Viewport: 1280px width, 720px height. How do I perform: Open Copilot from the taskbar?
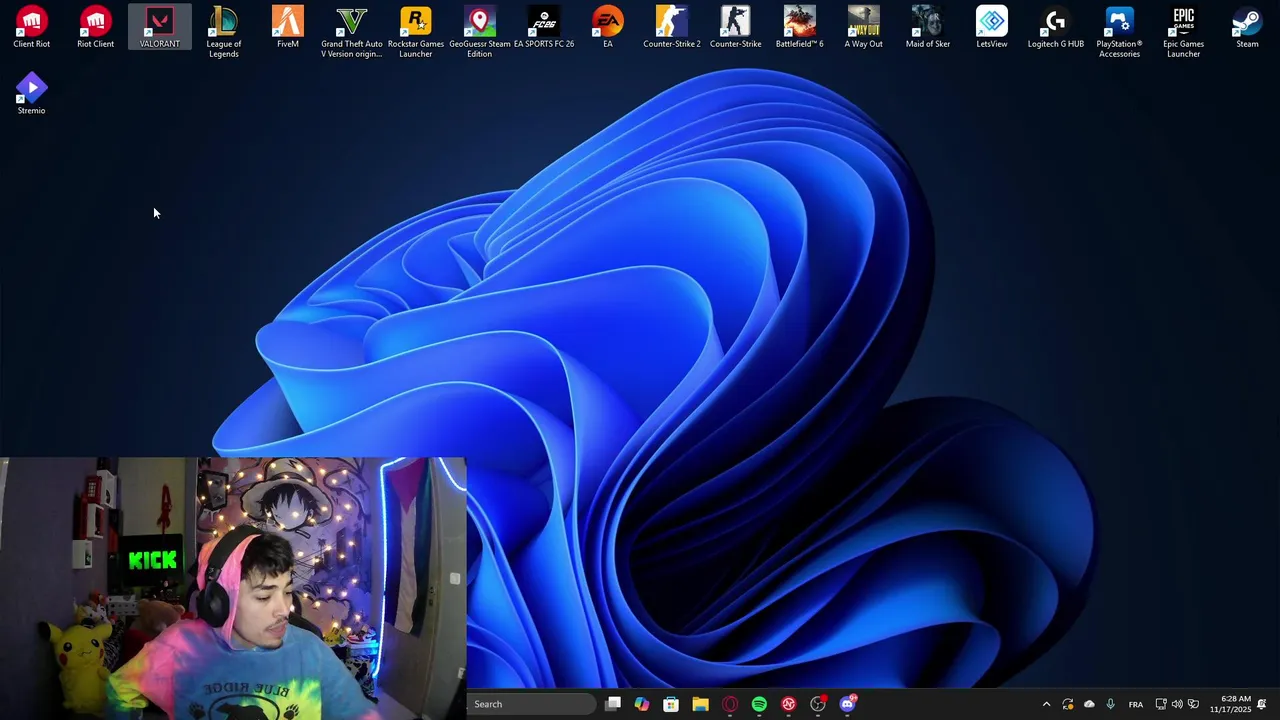click(x=642, y=704)
